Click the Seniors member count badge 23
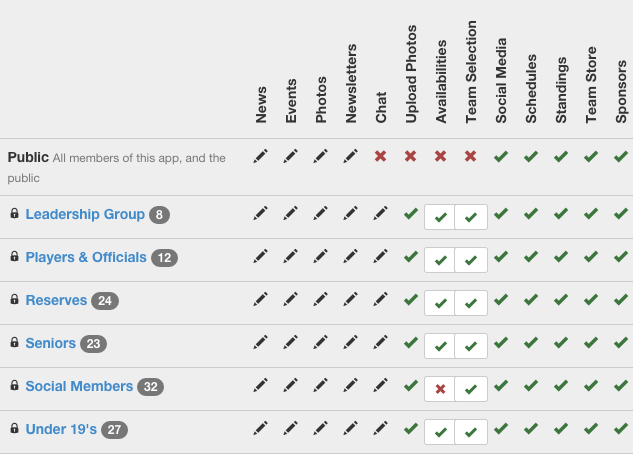Screen dimensions: 633x454 click(93, 344)
